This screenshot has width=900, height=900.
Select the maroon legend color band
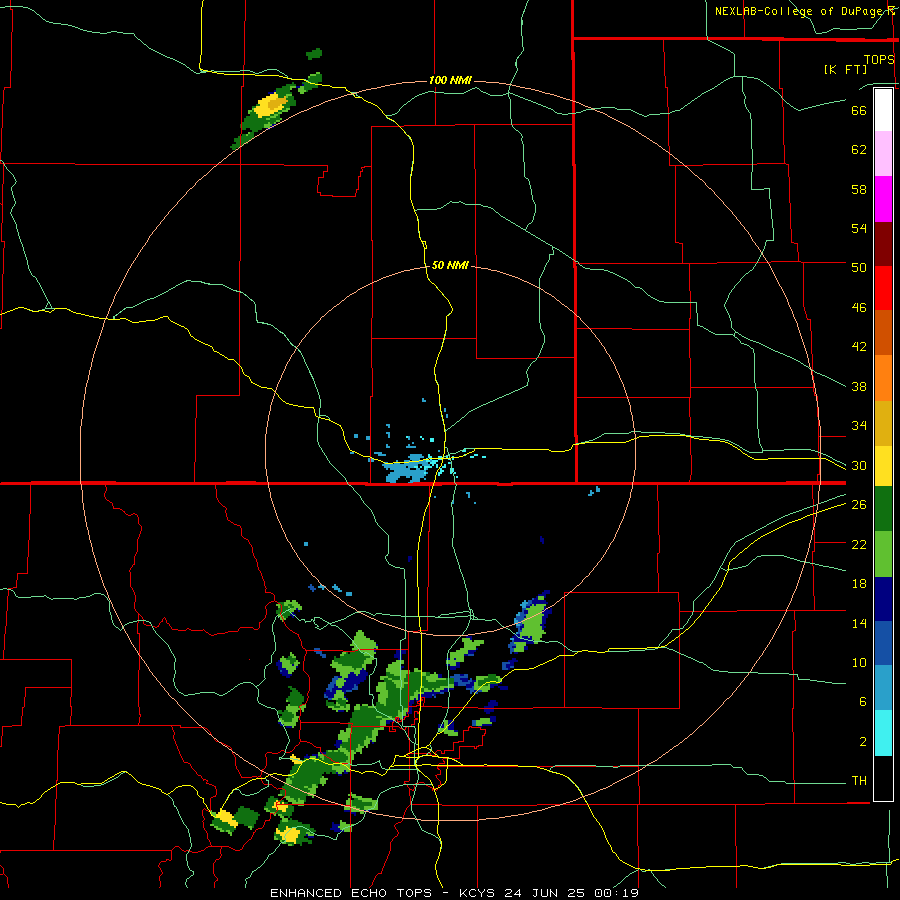883,243
